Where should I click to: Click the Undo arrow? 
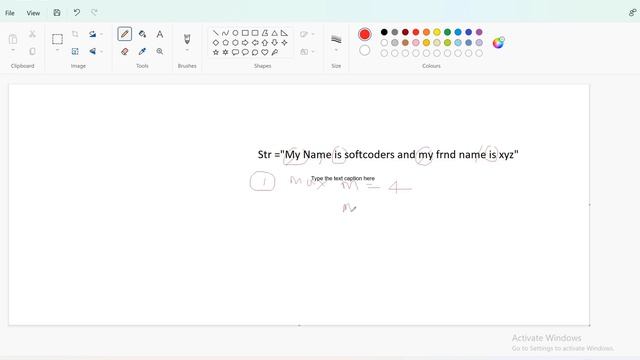pos(76,13)
